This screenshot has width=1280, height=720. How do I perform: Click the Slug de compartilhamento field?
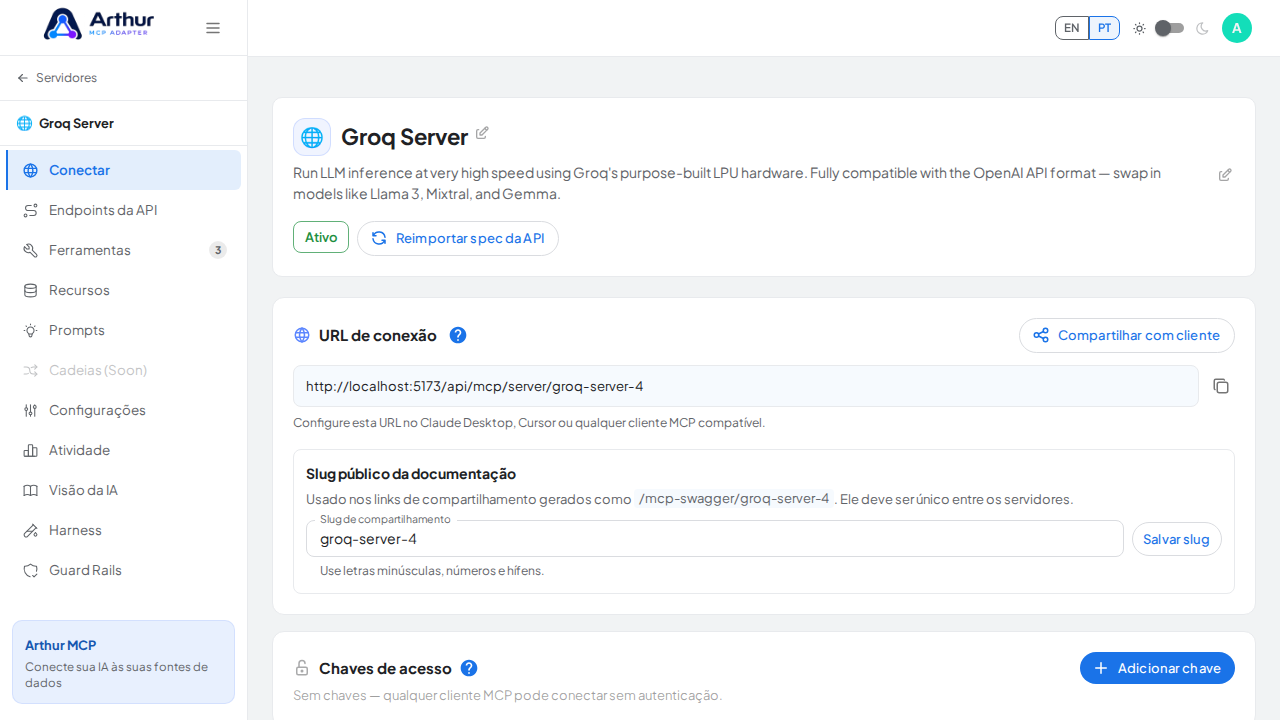coord(715,539)
